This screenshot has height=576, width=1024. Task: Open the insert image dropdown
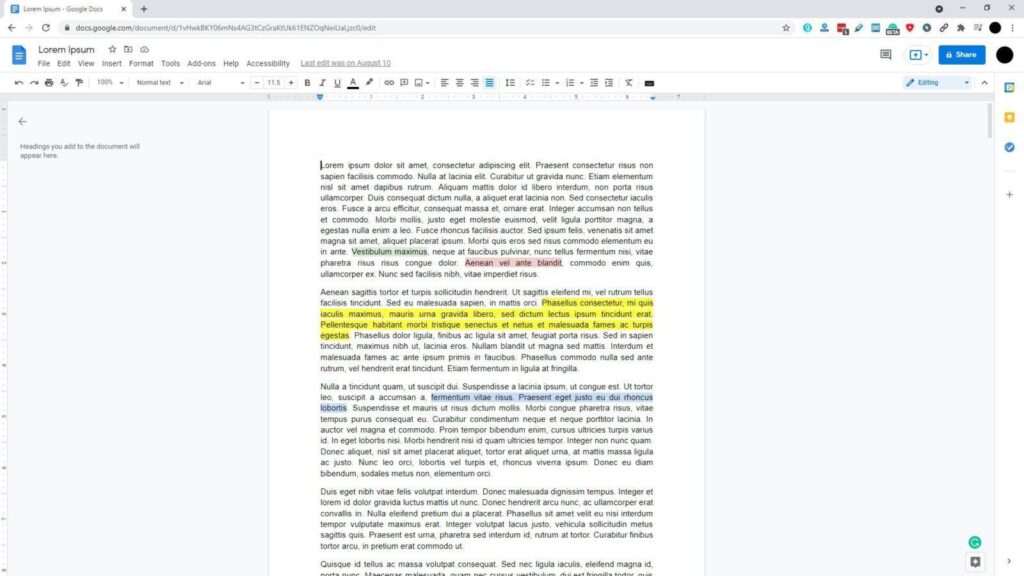pos(422,83)
